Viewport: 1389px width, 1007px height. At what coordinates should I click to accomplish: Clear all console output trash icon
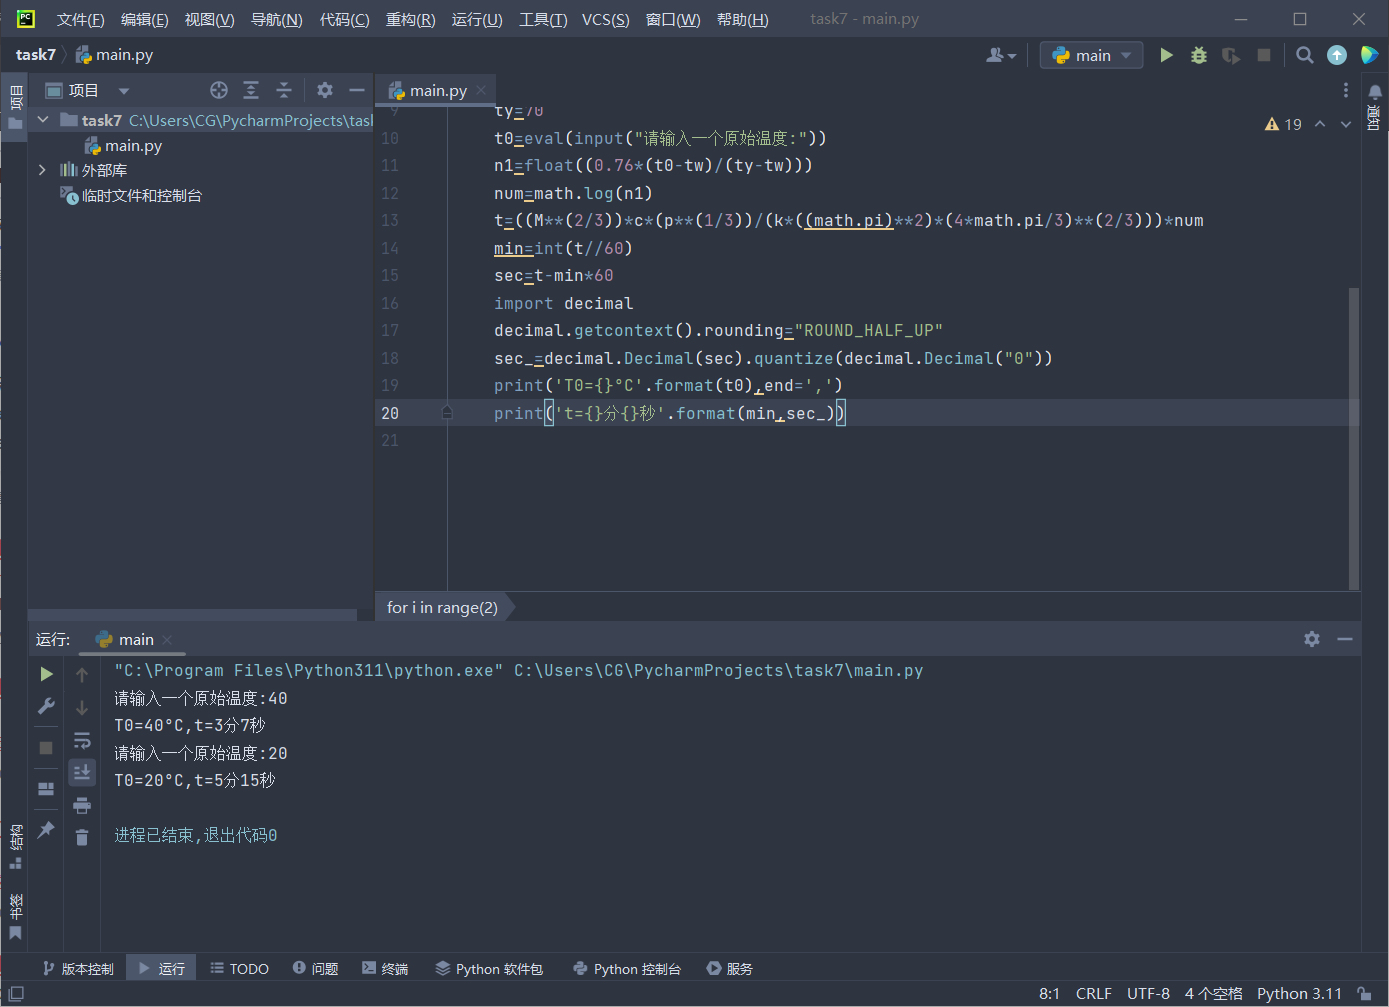click(82, 837)
